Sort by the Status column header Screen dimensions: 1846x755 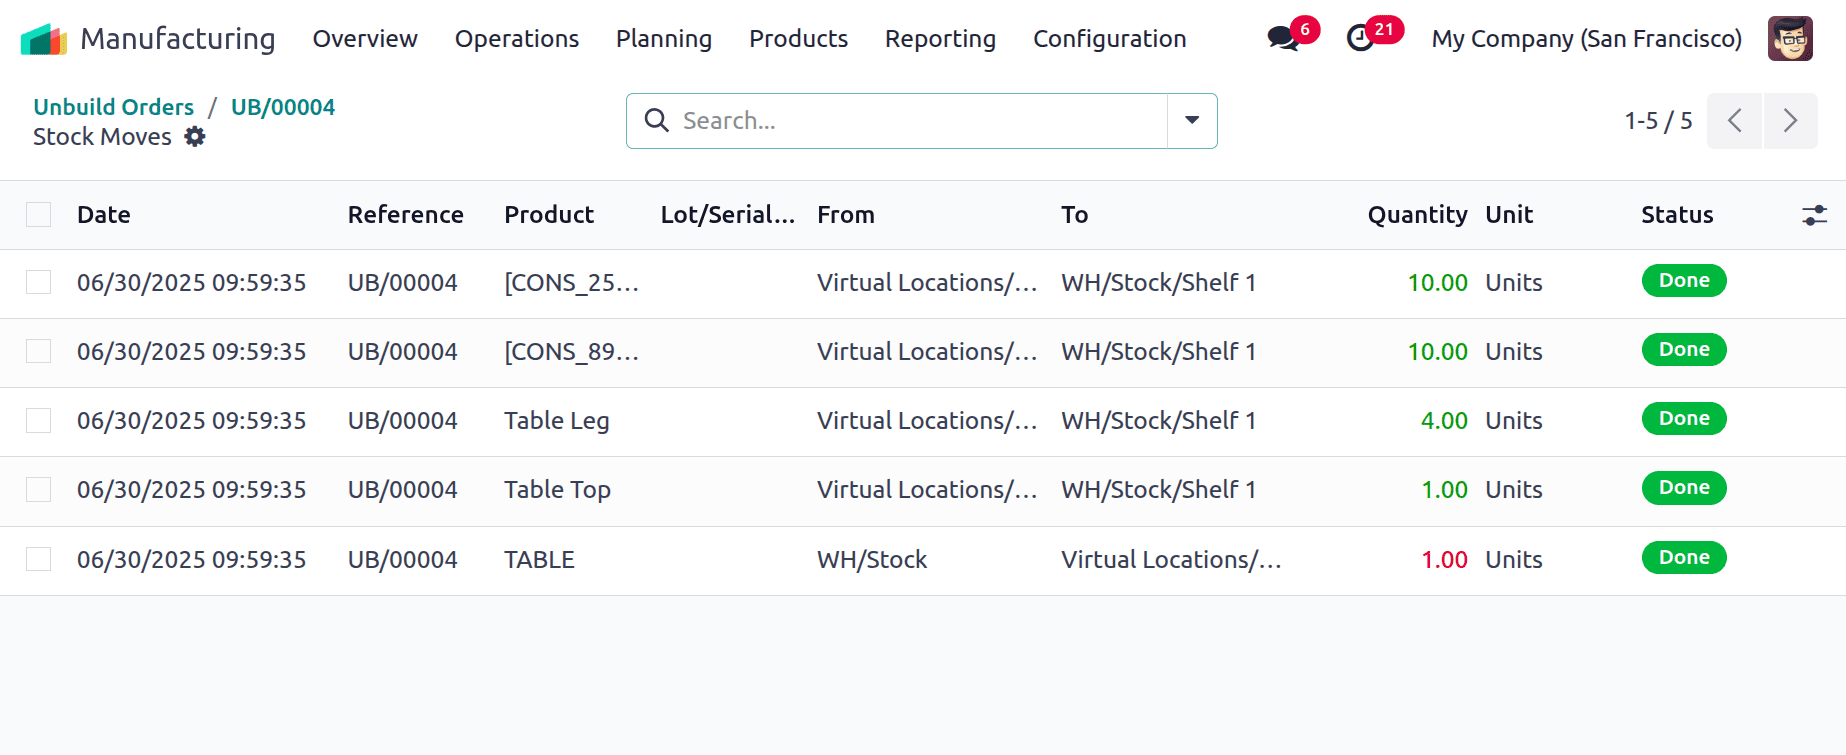coord(1677,215)
